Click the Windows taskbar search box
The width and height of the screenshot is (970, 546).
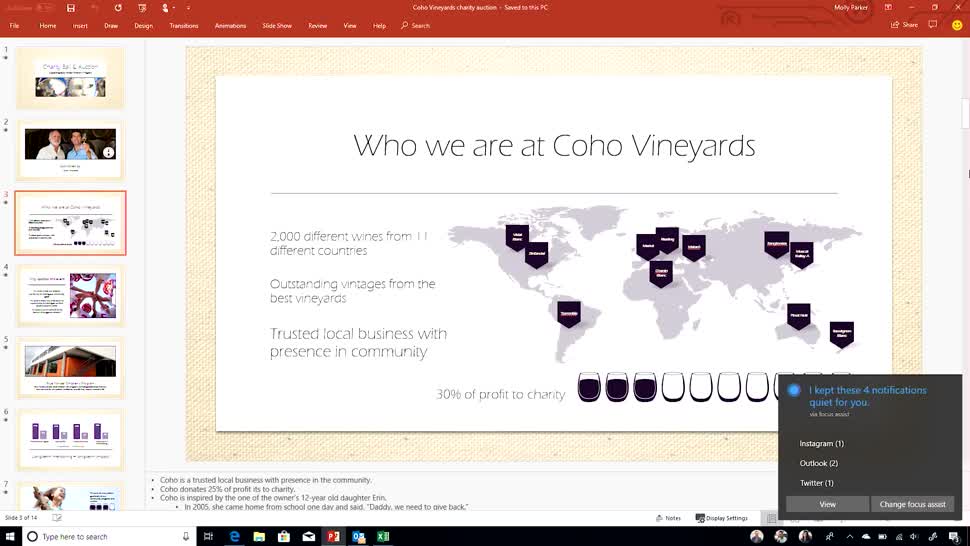tap(108, 536)
